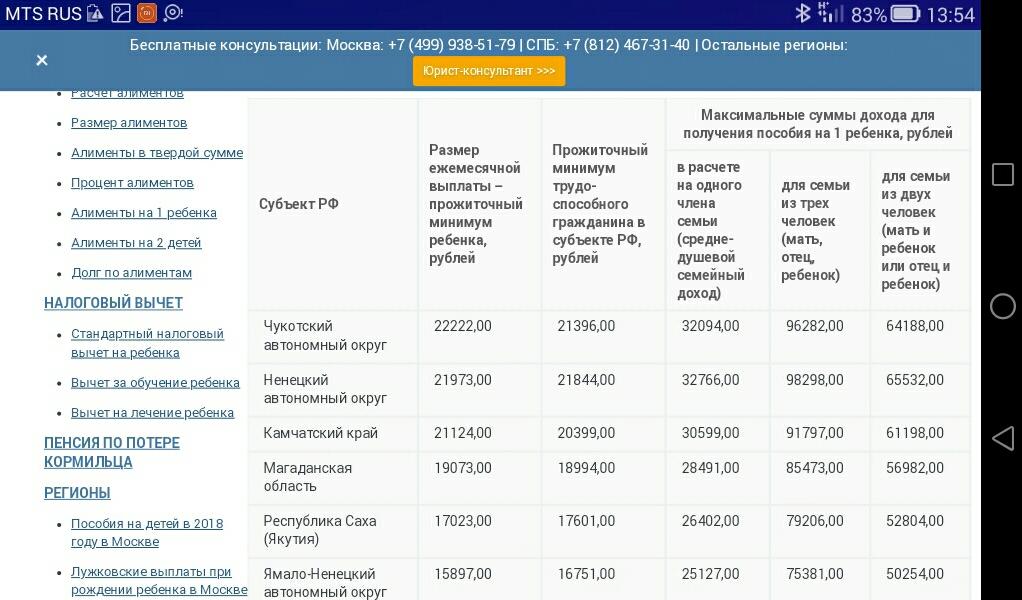This screenshot has height=600, width=1022.
Task: Open РЕГИОНЫ section heading link
Action: tap(77, 493)
